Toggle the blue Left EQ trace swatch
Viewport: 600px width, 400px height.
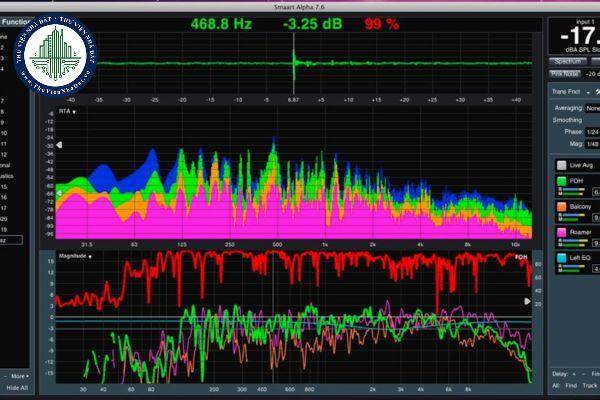click(560, 258)
